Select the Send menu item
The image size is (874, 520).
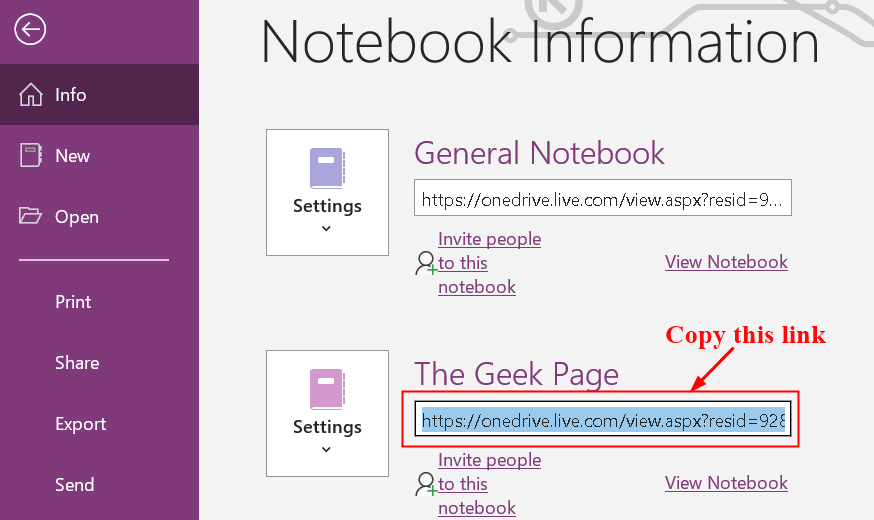[x=74, y=485]
